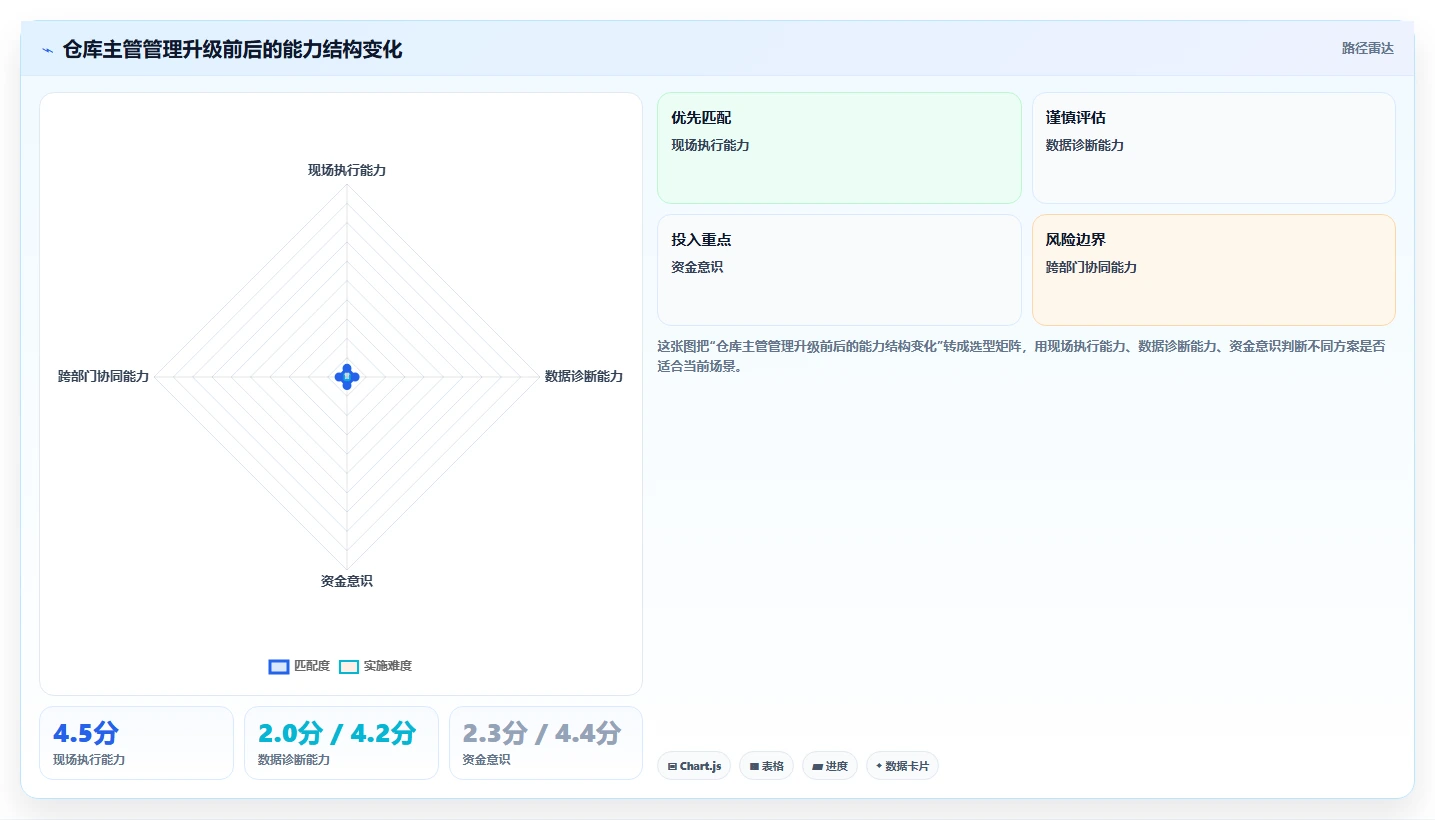Screen dimensions: 1435x820
Task: Select the 表格 tag chip
Action: point(767,766)
